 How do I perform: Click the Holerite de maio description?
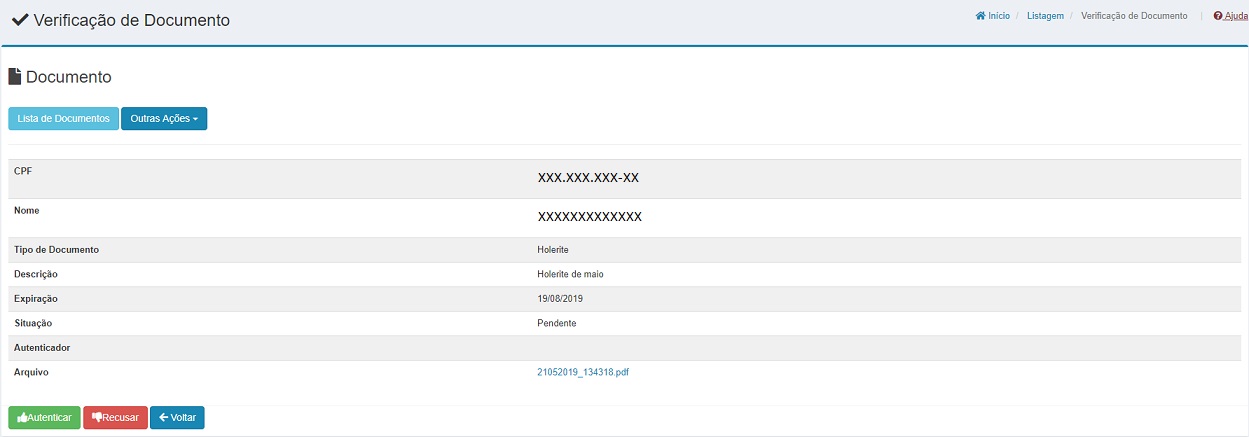click(x=570, y=274)
